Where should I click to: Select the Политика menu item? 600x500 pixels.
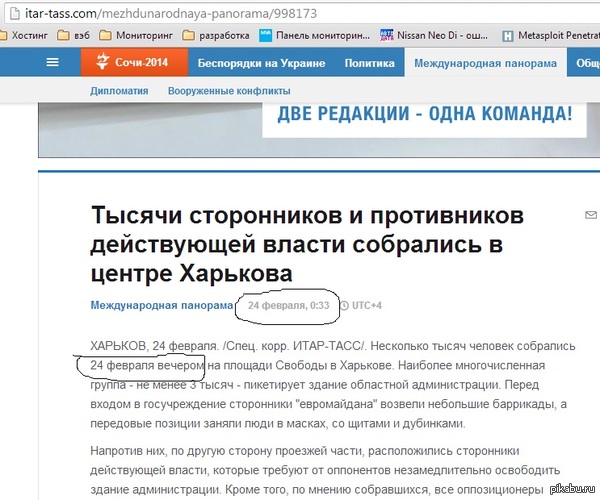pos(369,63)
